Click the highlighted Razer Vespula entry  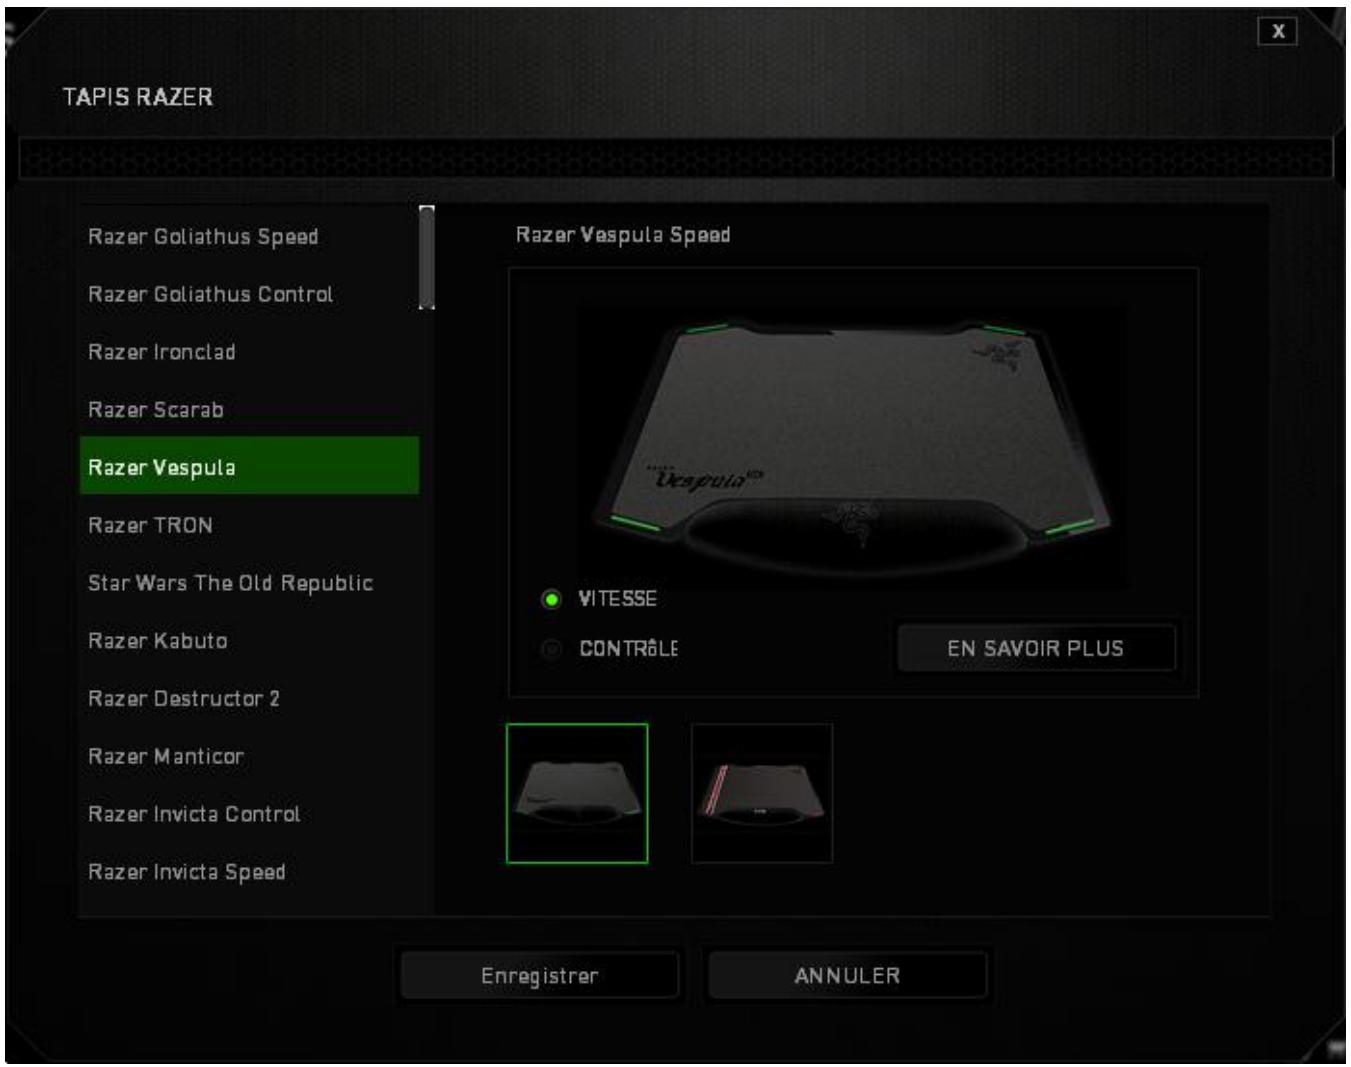pyautogui.click(x=249, y=466)
